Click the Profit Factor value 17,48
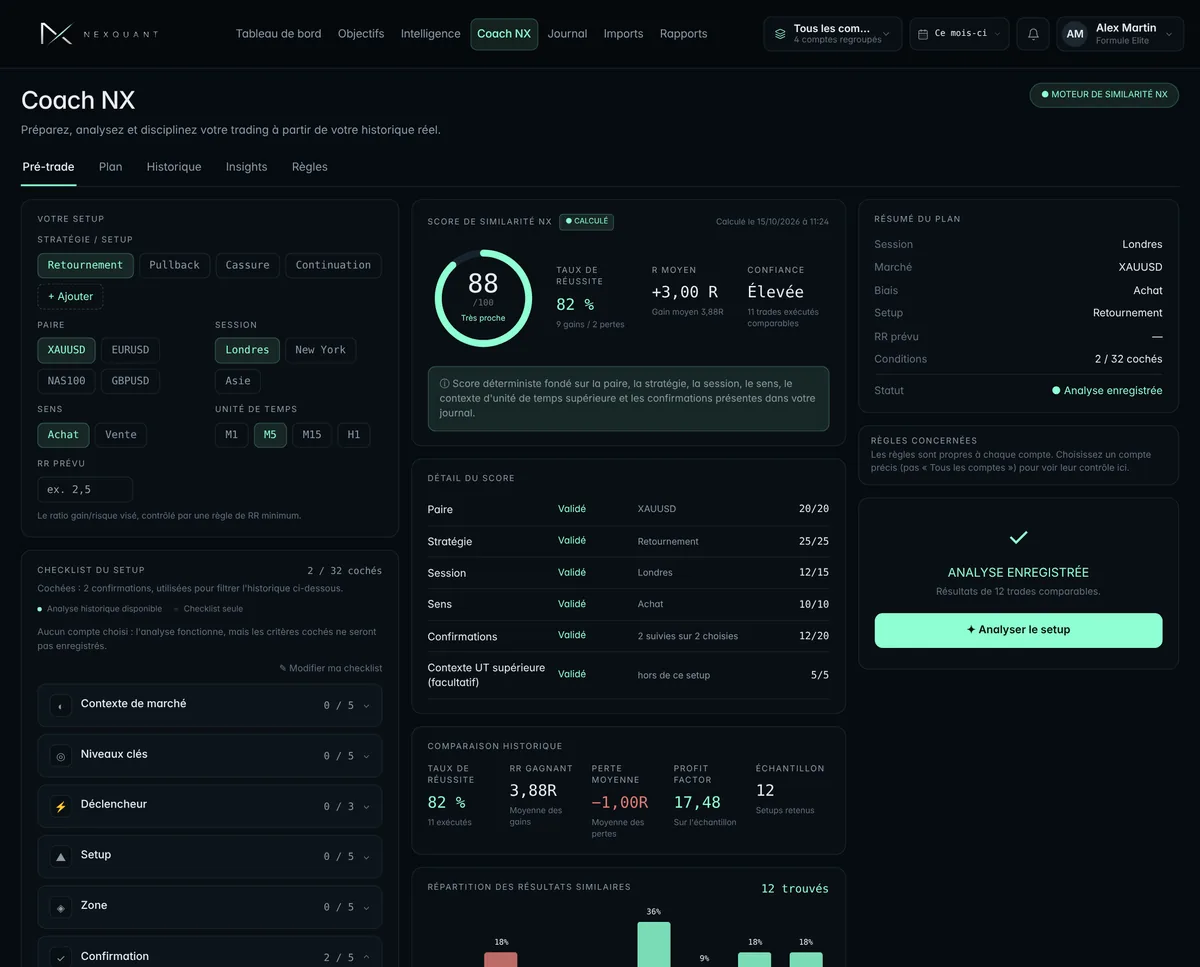Screen dimensions: 1200x967 697,803
